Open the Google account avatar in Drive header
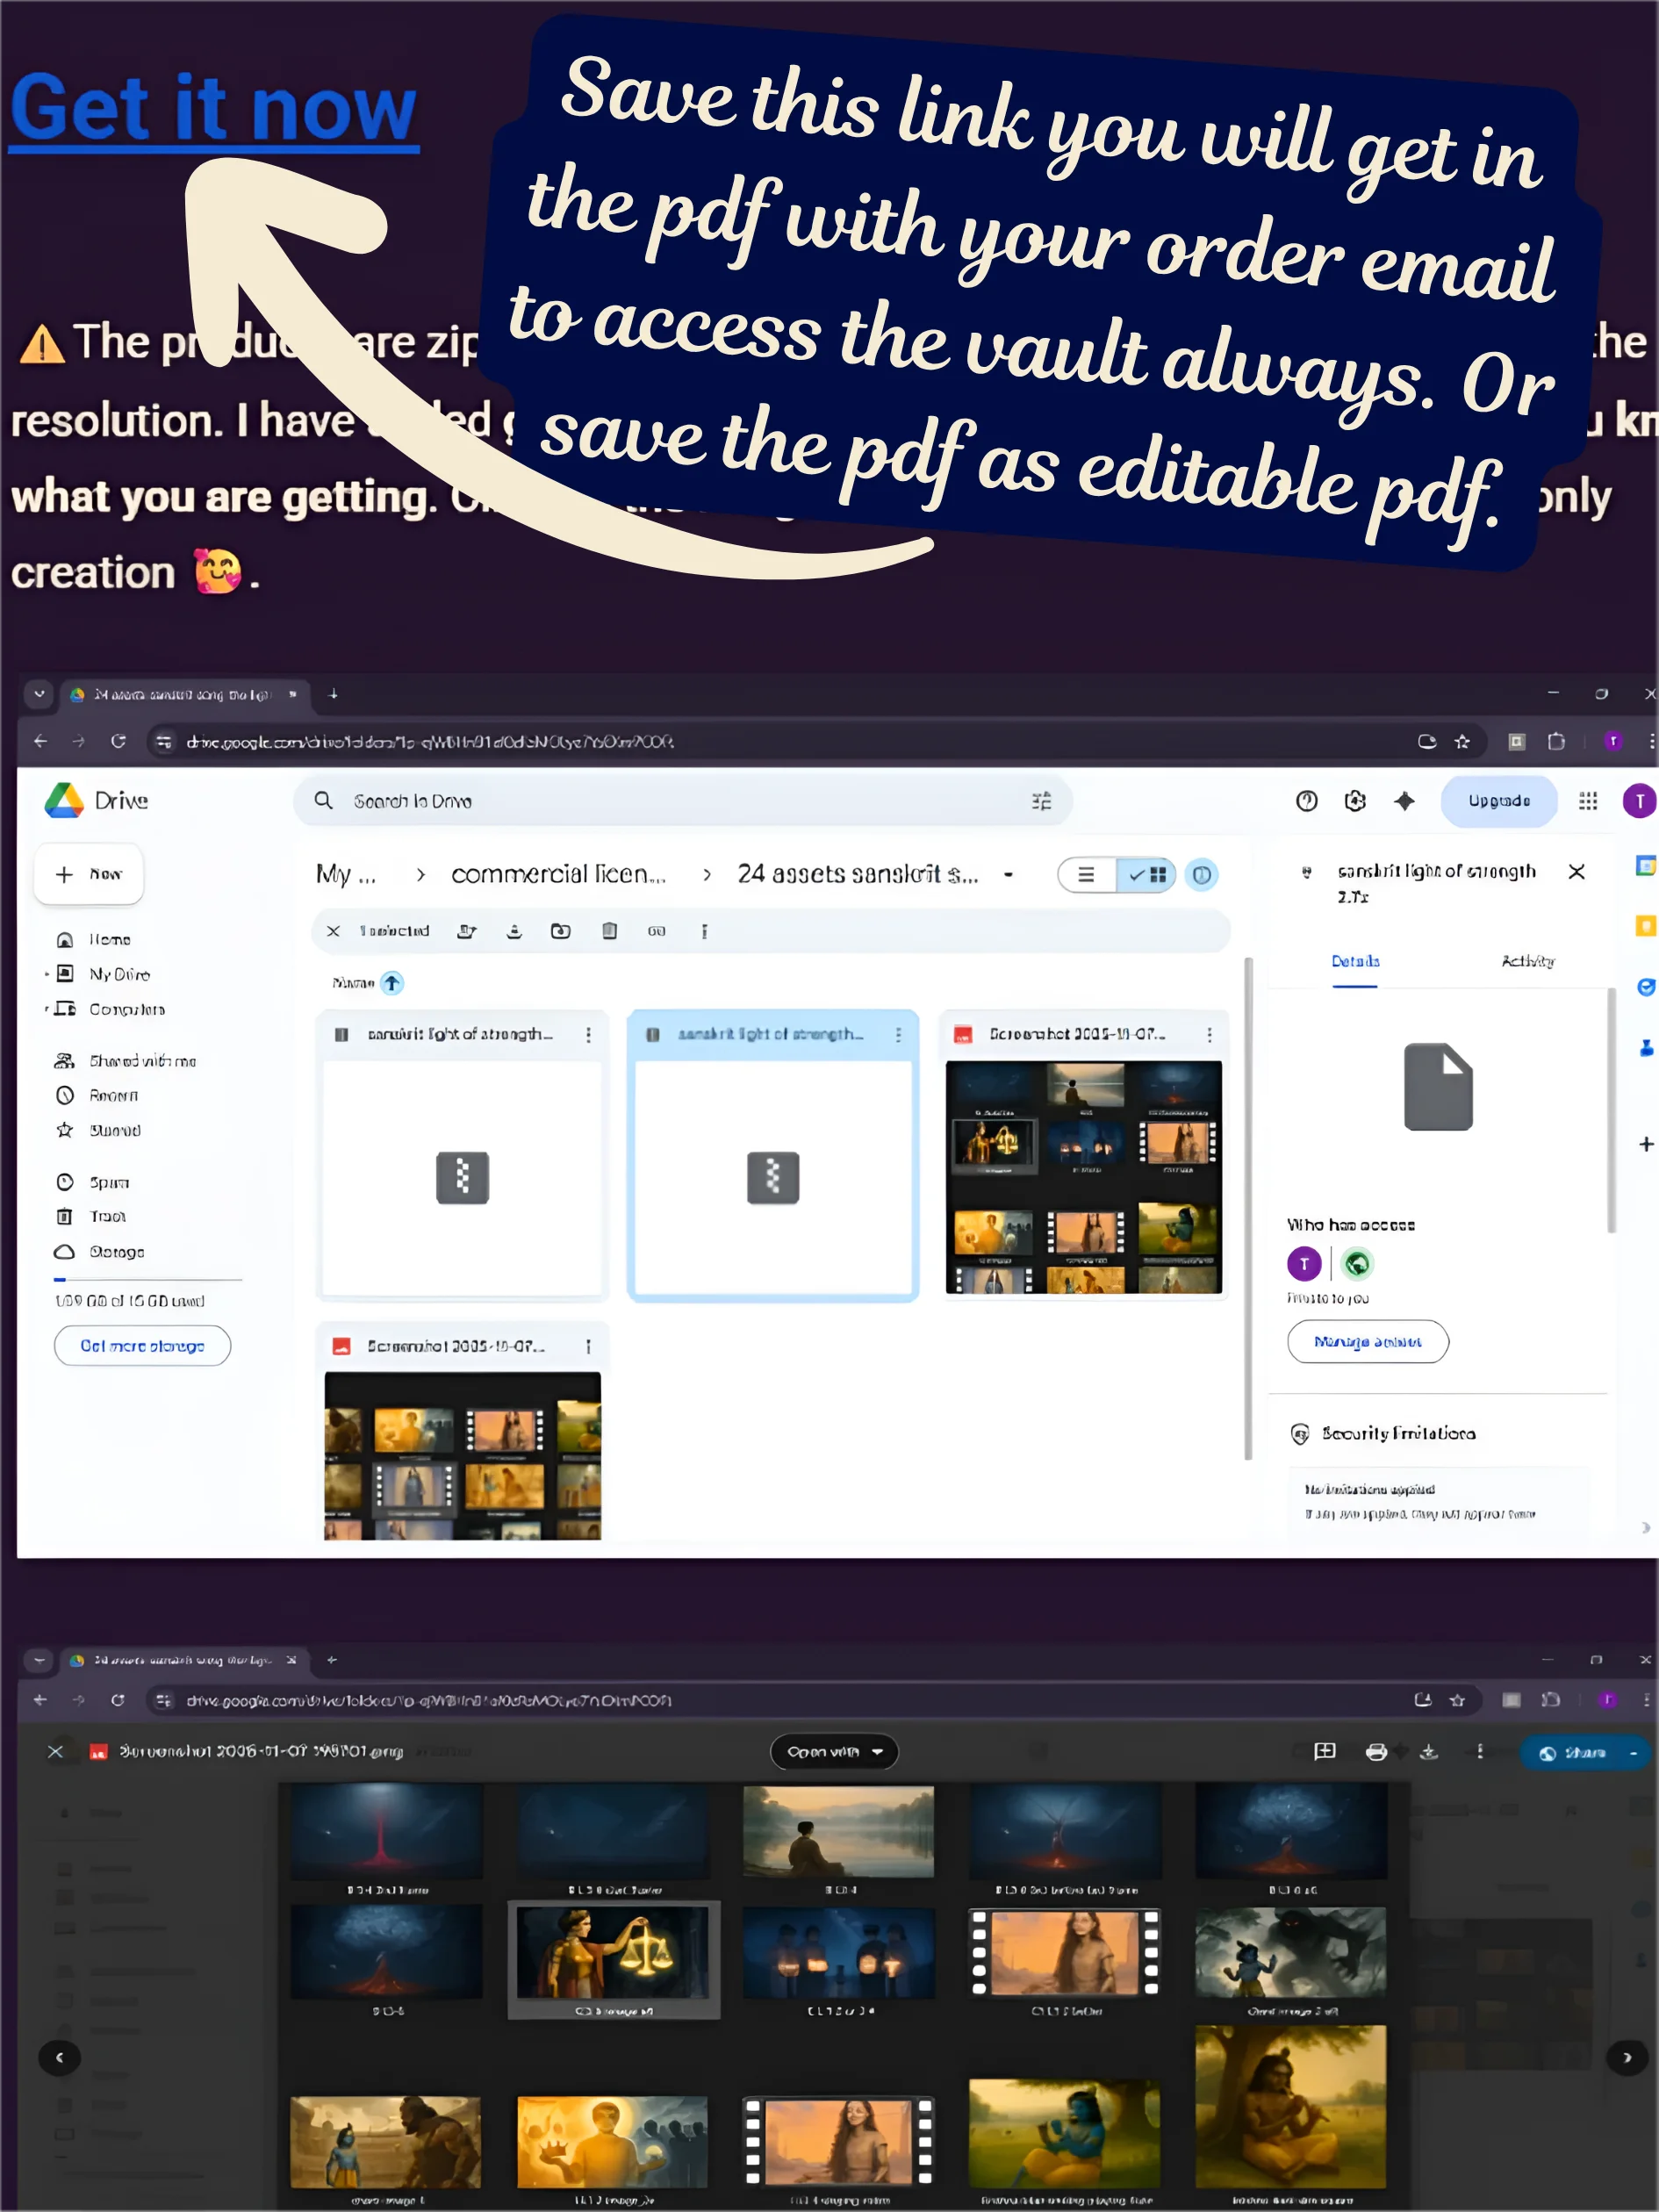Viewport: 1659px width, 2212px height. click(x=1639, y=801)
